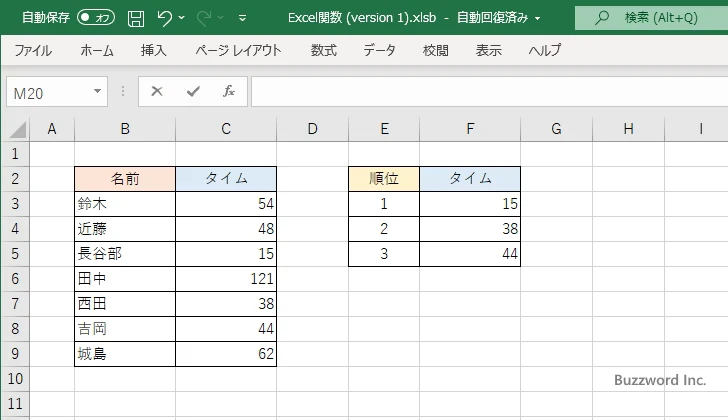This screenshot has width=728, height=420.
Task: Expand the Name Box dropdown arrow
Action: pyautogui.click(x=98, y=91)
